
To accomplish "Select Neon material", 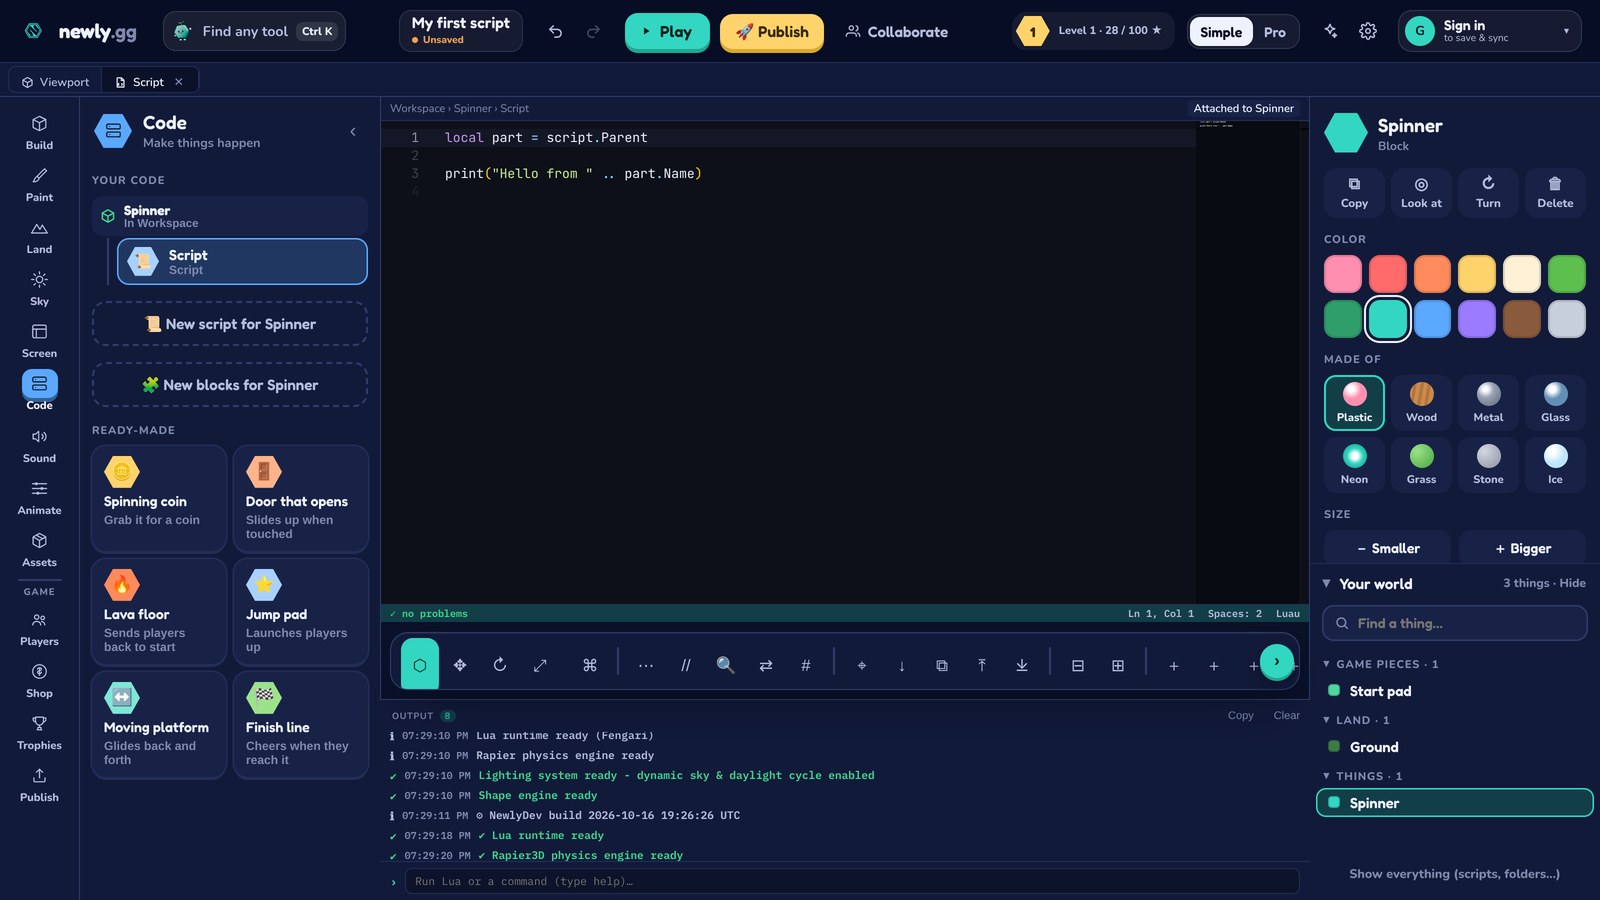I will click(1354, 465).
